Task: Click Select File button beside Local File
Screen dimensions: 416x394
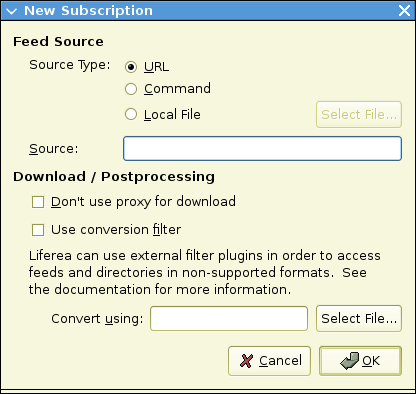Action: pos(359,114)
